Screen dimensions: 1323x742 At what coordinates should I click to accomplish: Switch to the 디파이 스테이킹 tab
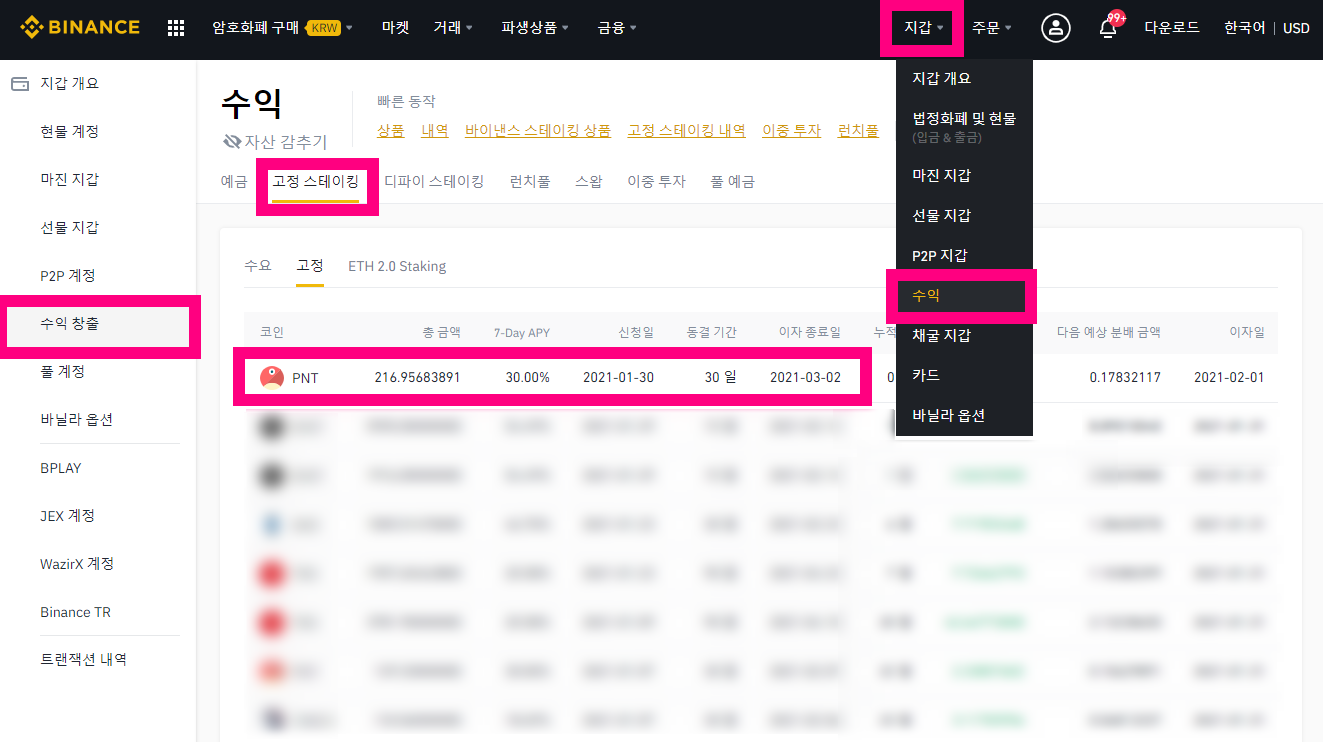point(434,182)
